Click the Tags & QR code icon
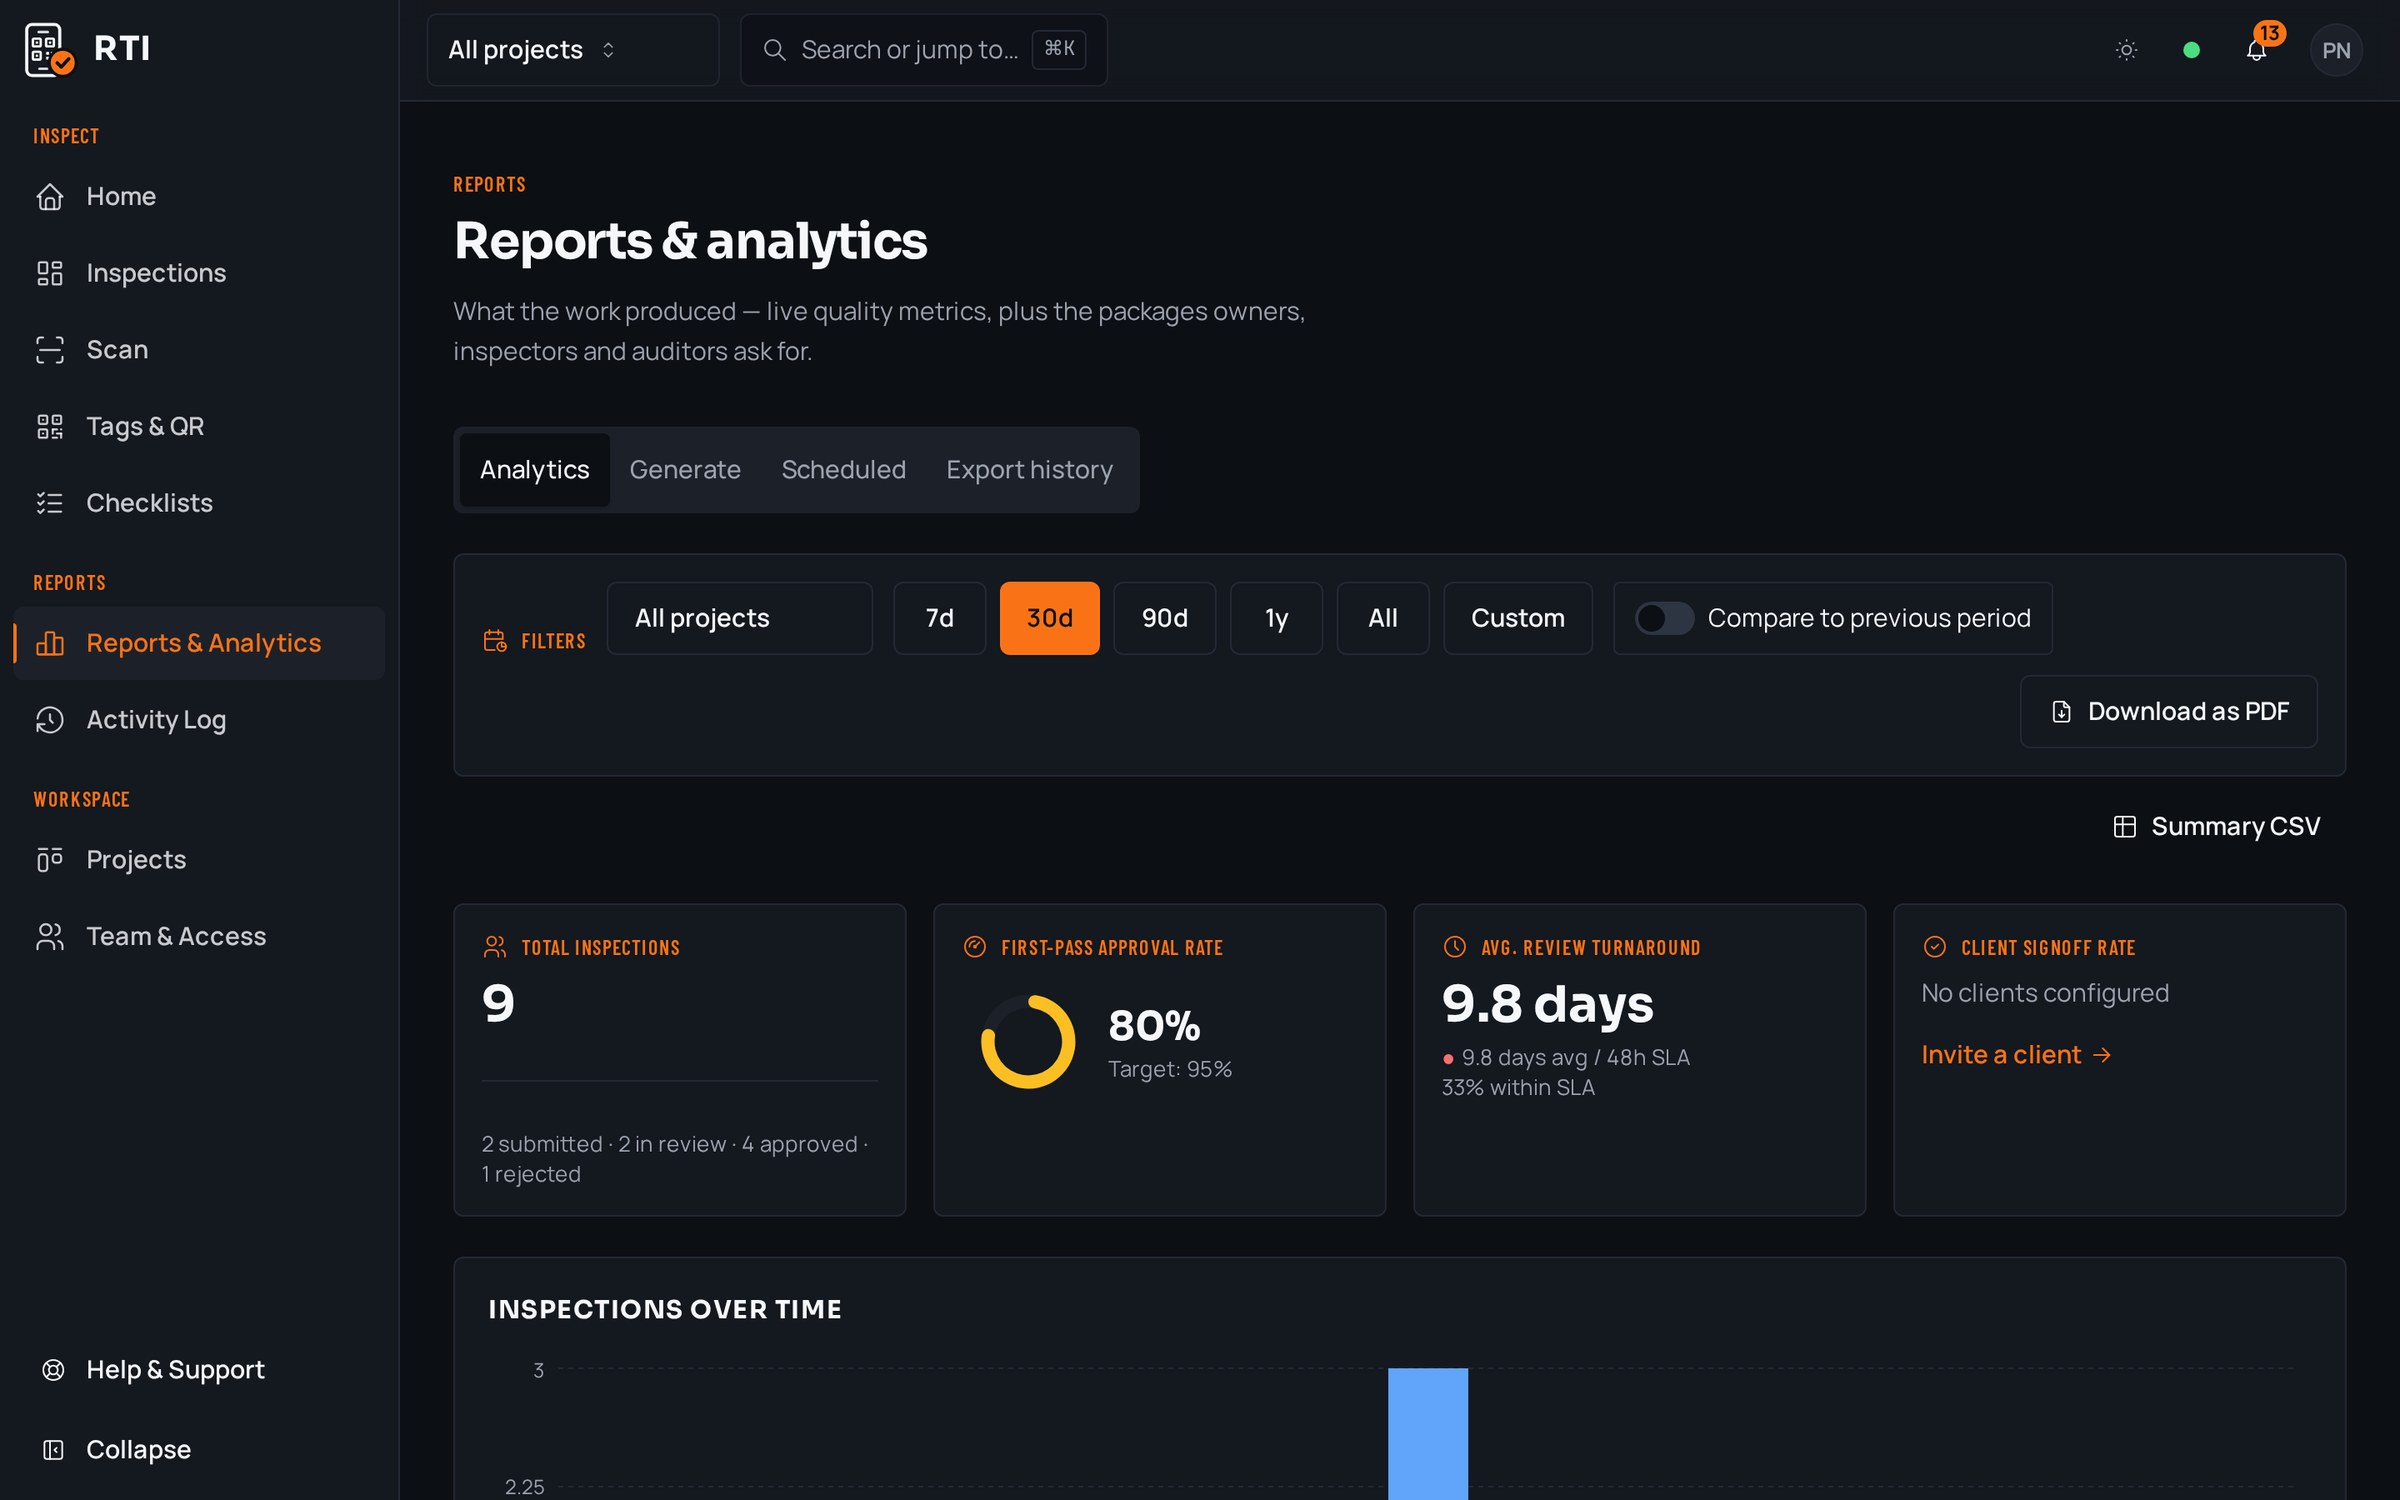The image size is (2400, 1500). (x=50, y=427)
